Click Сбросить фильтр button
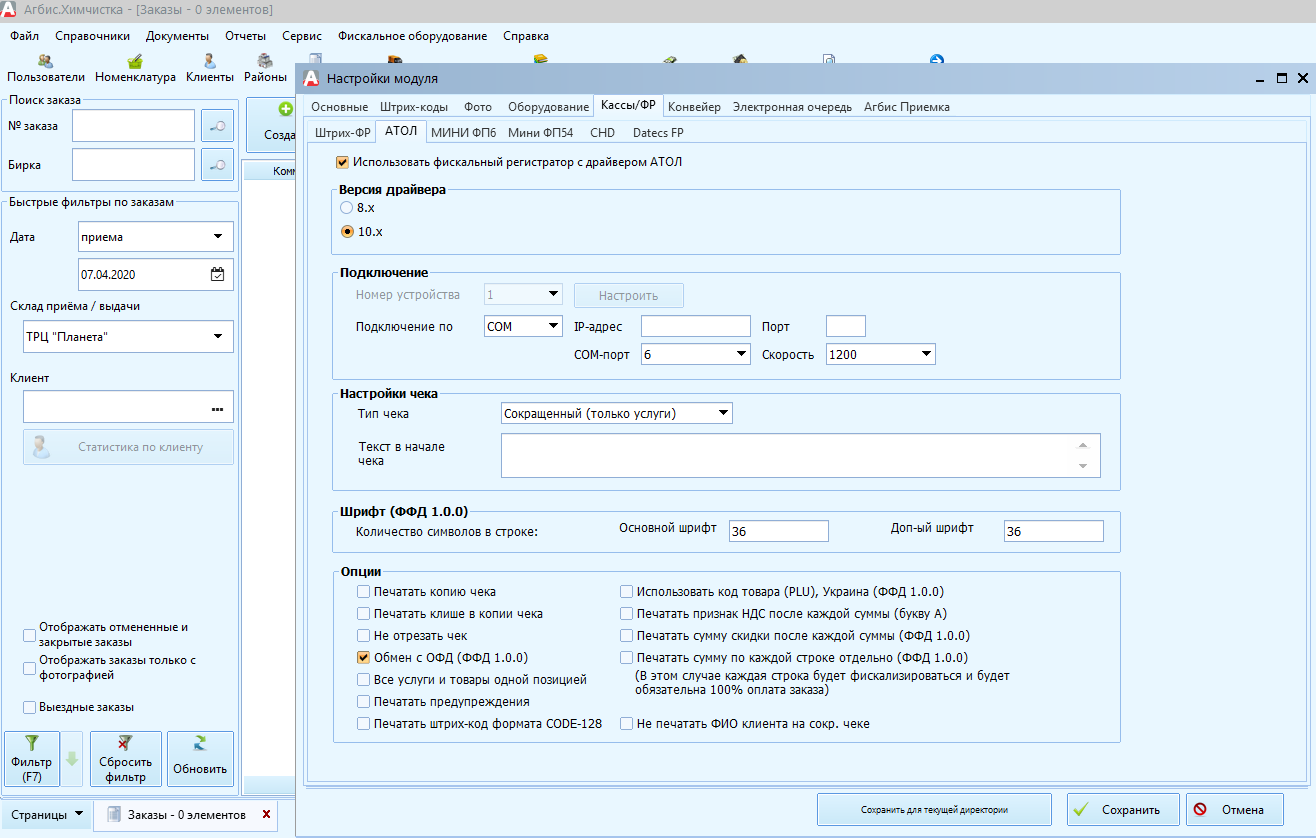Image resolution: width=1316 pixels, height=838 pixels. click(x=125, y=760)
